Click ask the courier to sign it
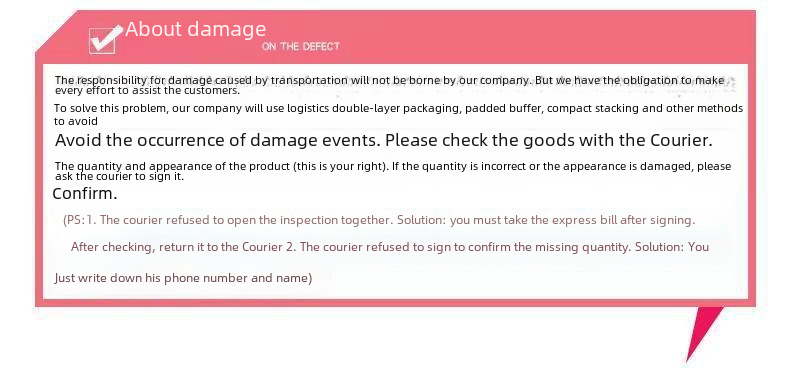 coord(119,177)
